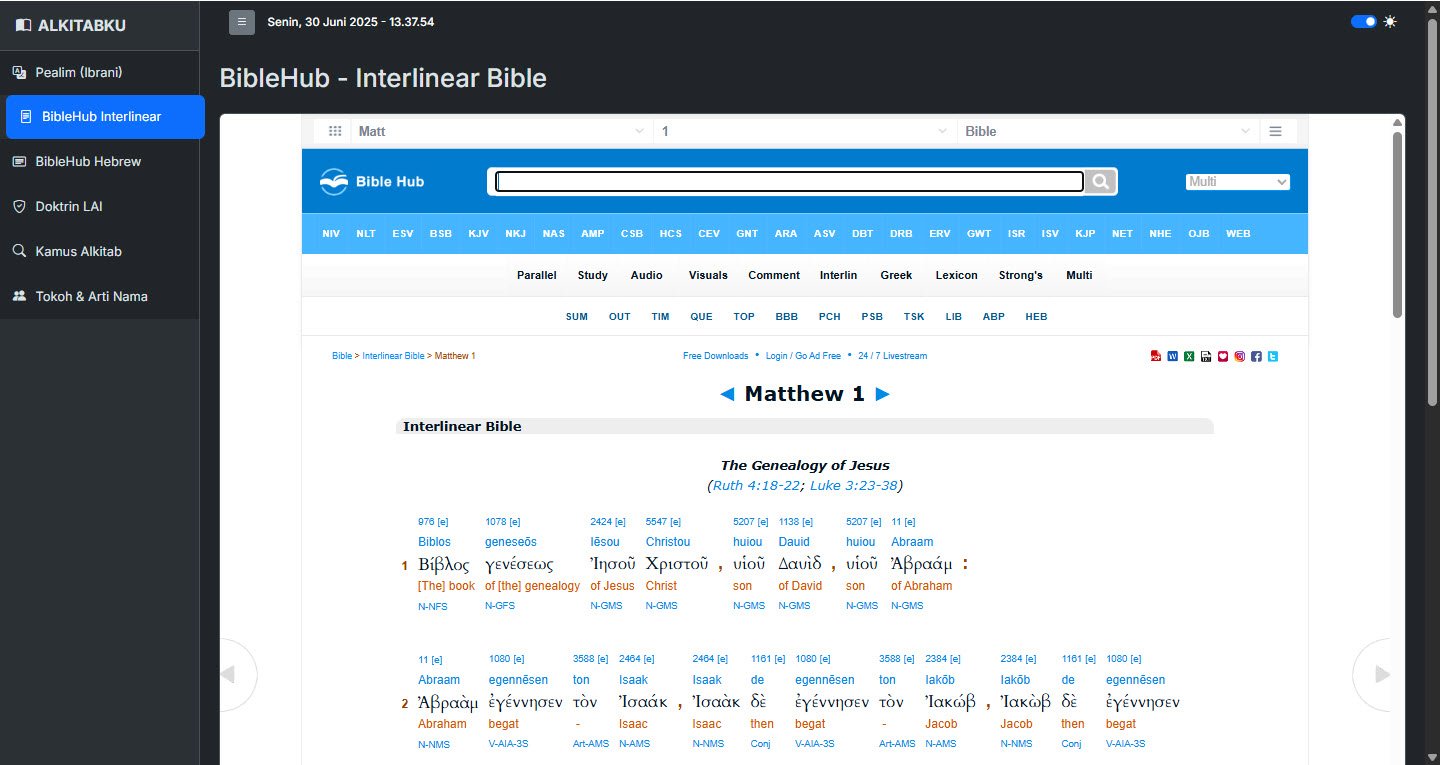Open Doktrin LAI sidebar item
1440x765 pixels.
tap(100, 206)
